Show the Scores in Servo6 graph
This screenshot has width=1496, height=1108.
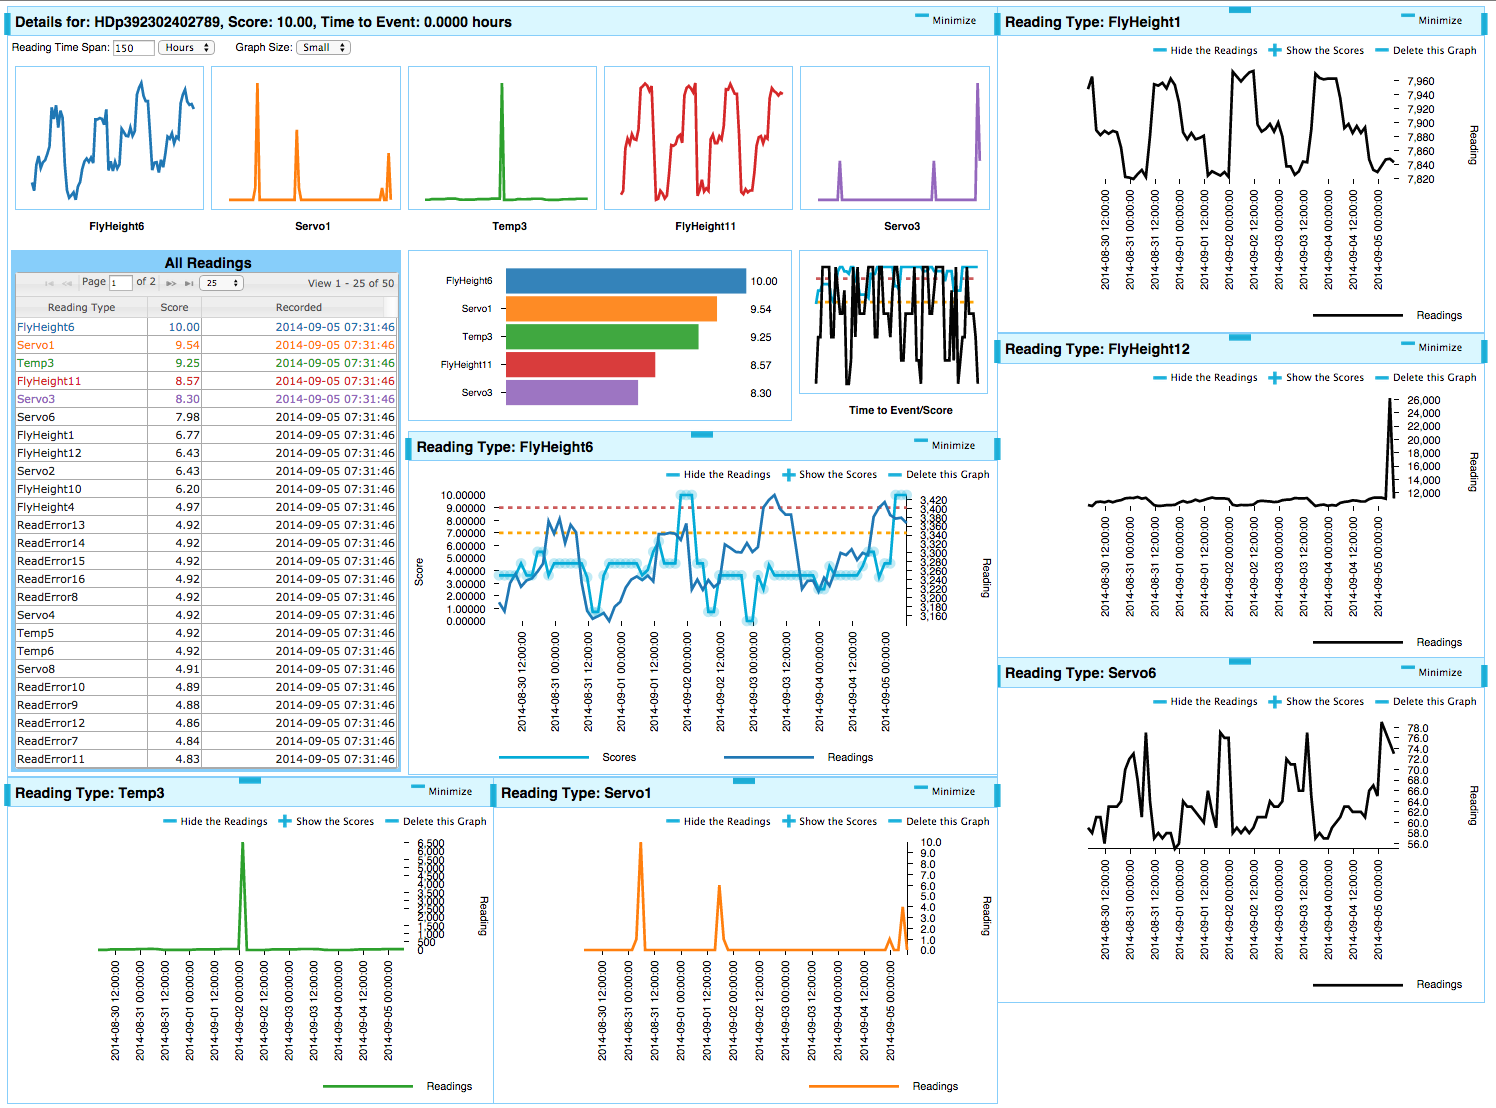click(x=1316, y=701)
